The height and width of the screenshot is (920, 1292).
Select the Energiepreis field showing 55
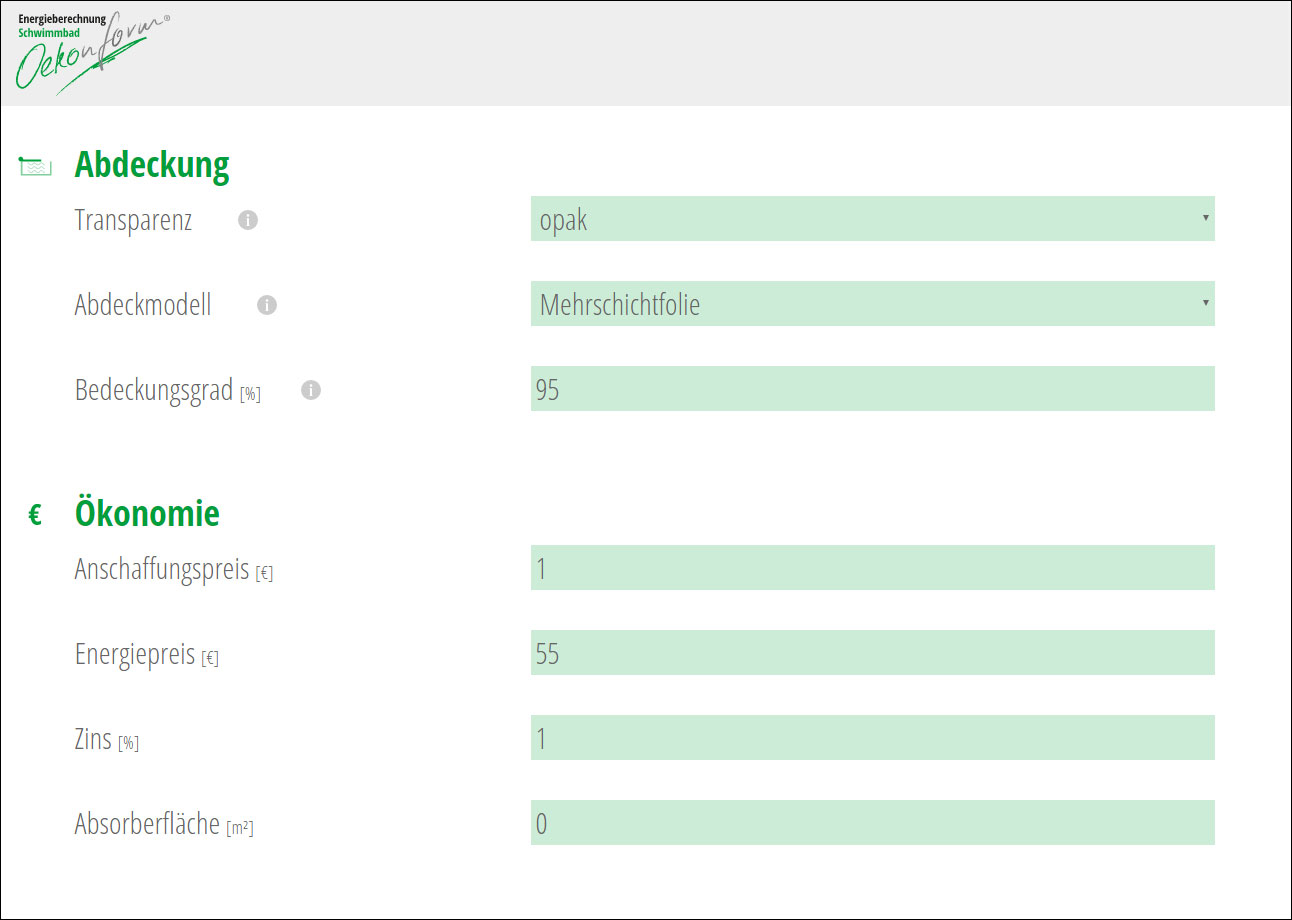click(x=872, y=653)
